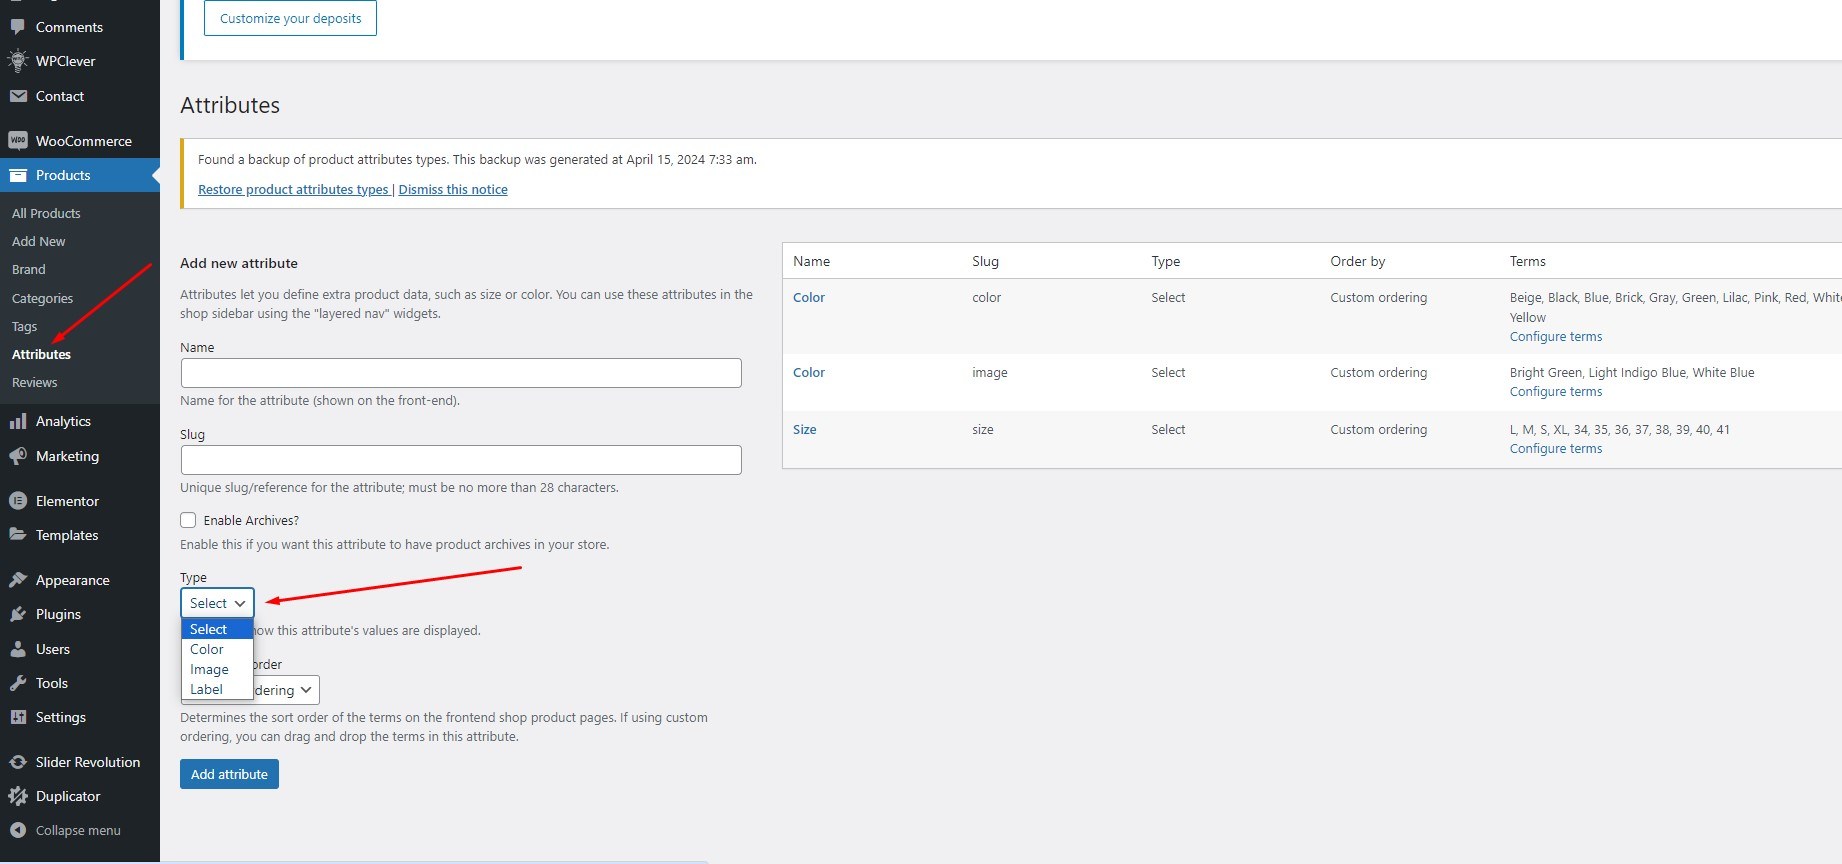This screenshot has width=1842, height=864.
Task: Click into the attribute Name input field
Action: [x=461, y=373]
